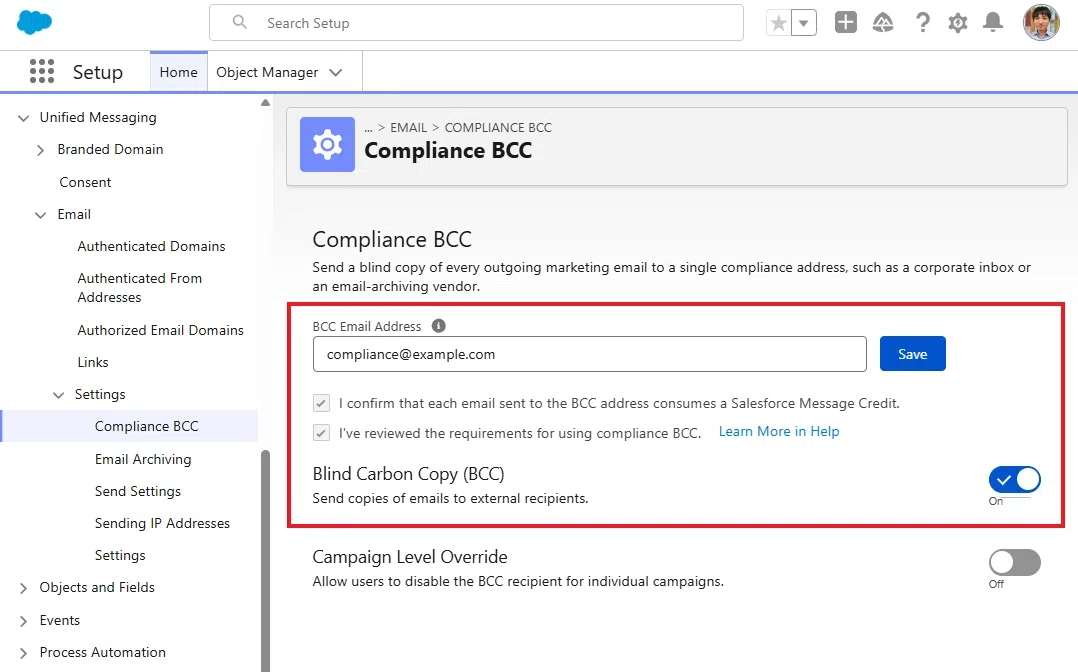The width and height of the screenshot is (1078, 672).
Task: Open the help question mark icon
Action: [923, 23]
